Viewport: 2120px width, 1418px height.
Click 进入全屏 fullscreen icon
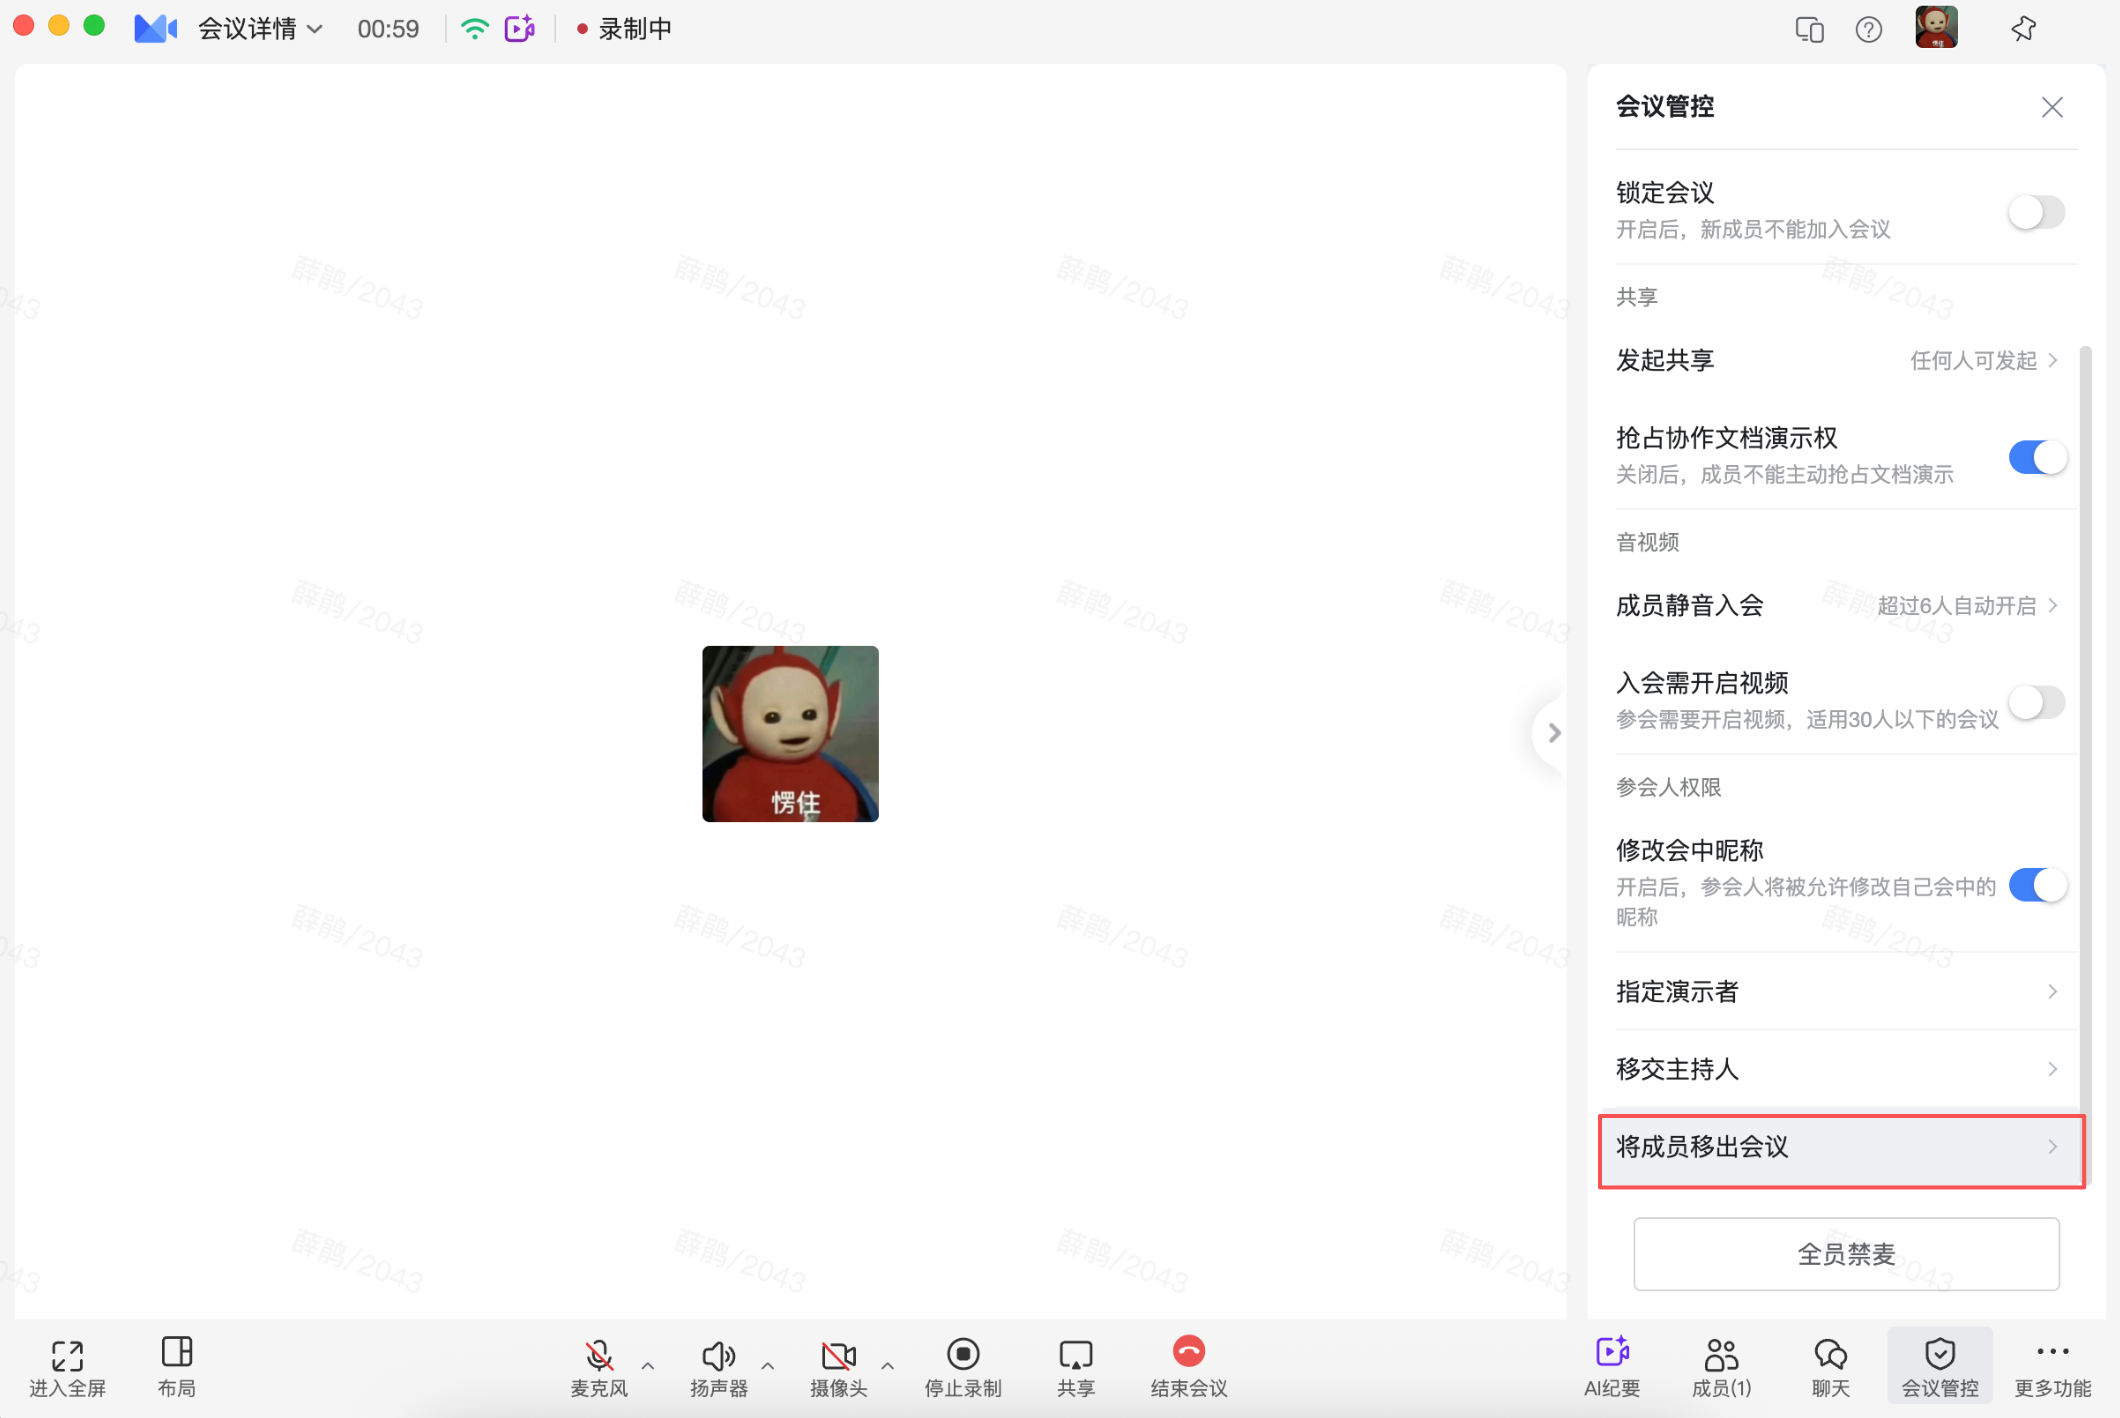click(x=68, y=1367)
